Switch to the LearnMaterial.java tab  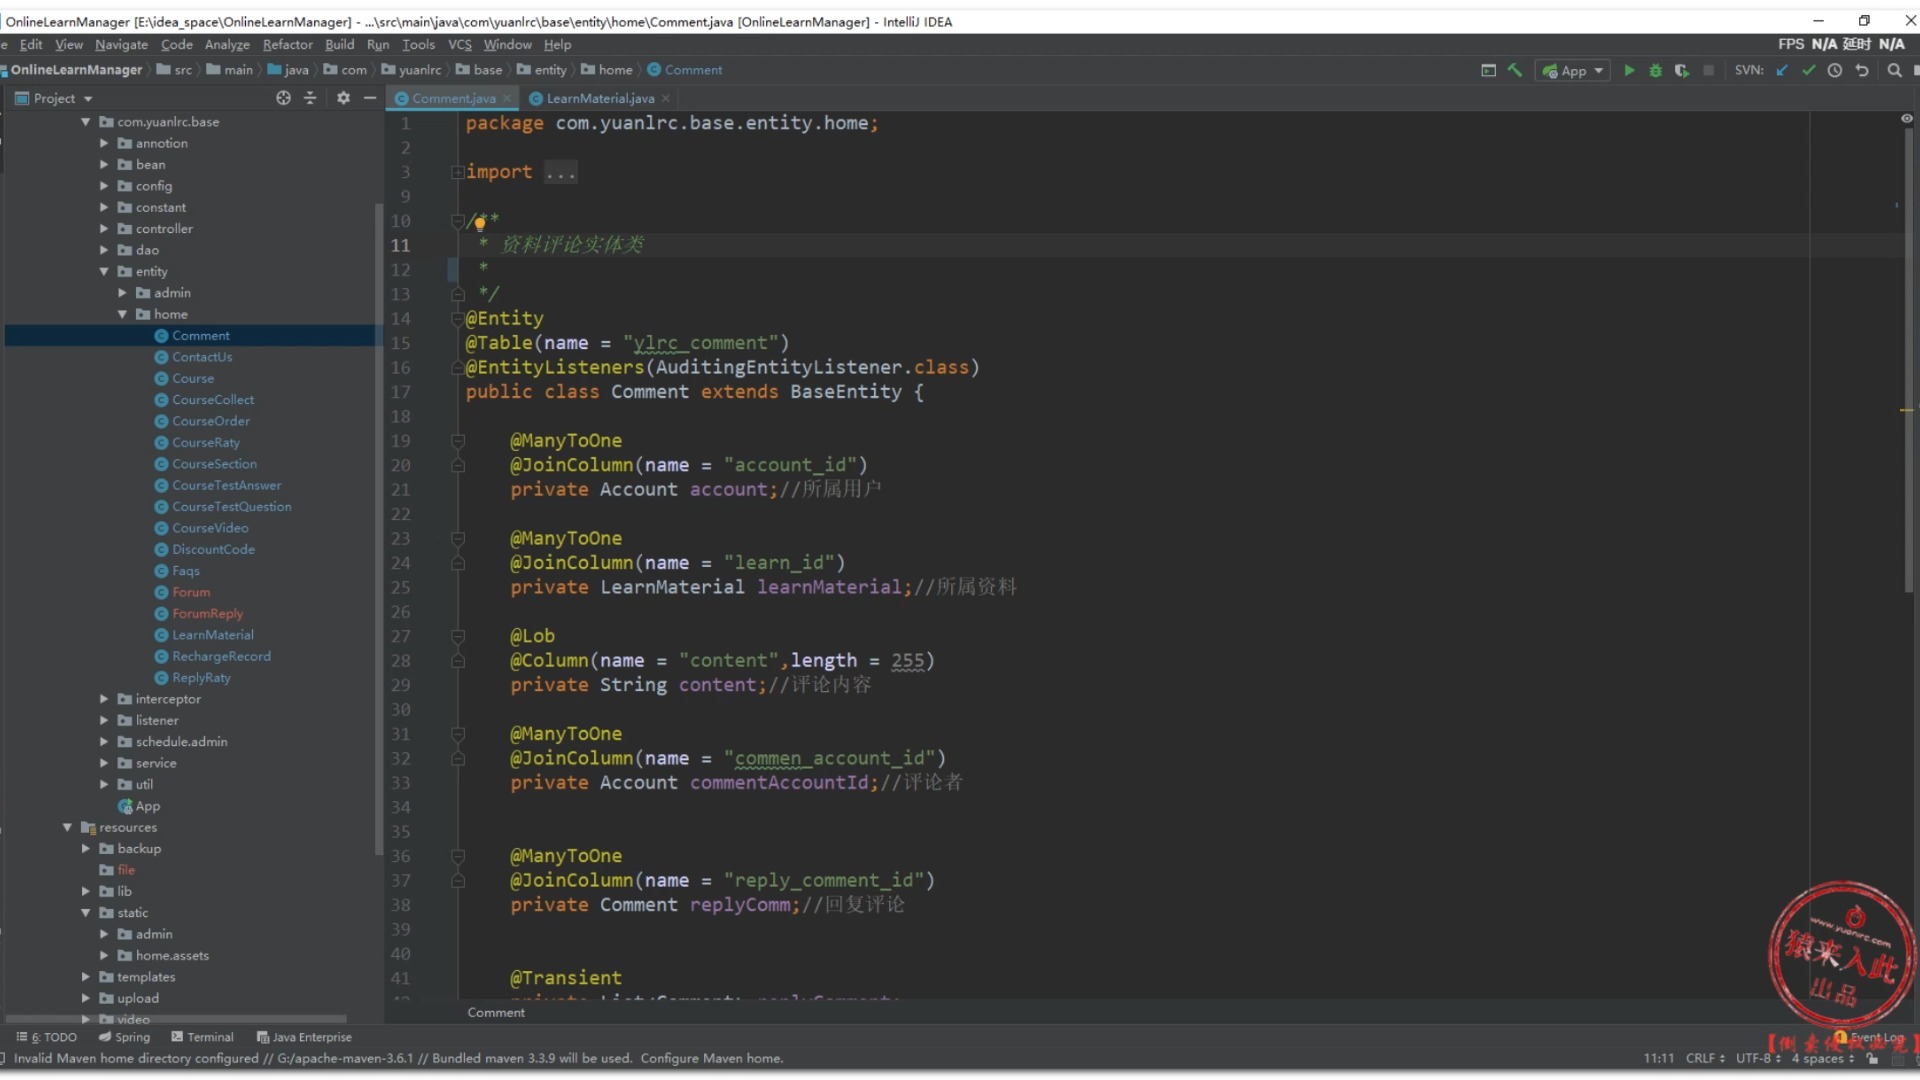pos(599,98)
